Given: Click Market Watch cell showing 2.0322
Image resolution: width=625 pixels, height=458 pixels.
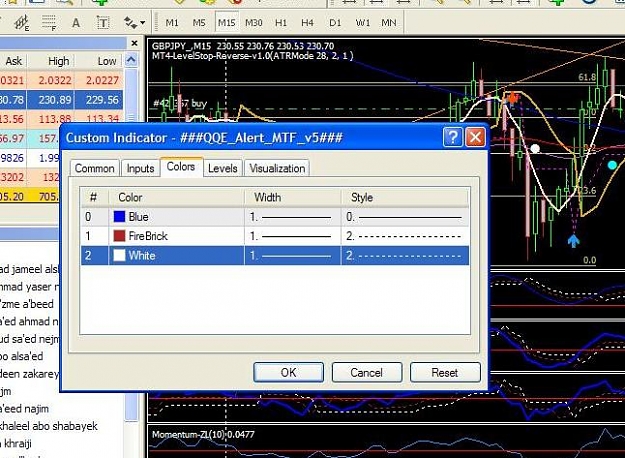Looking at the screenshot, I should click(55, 80).
